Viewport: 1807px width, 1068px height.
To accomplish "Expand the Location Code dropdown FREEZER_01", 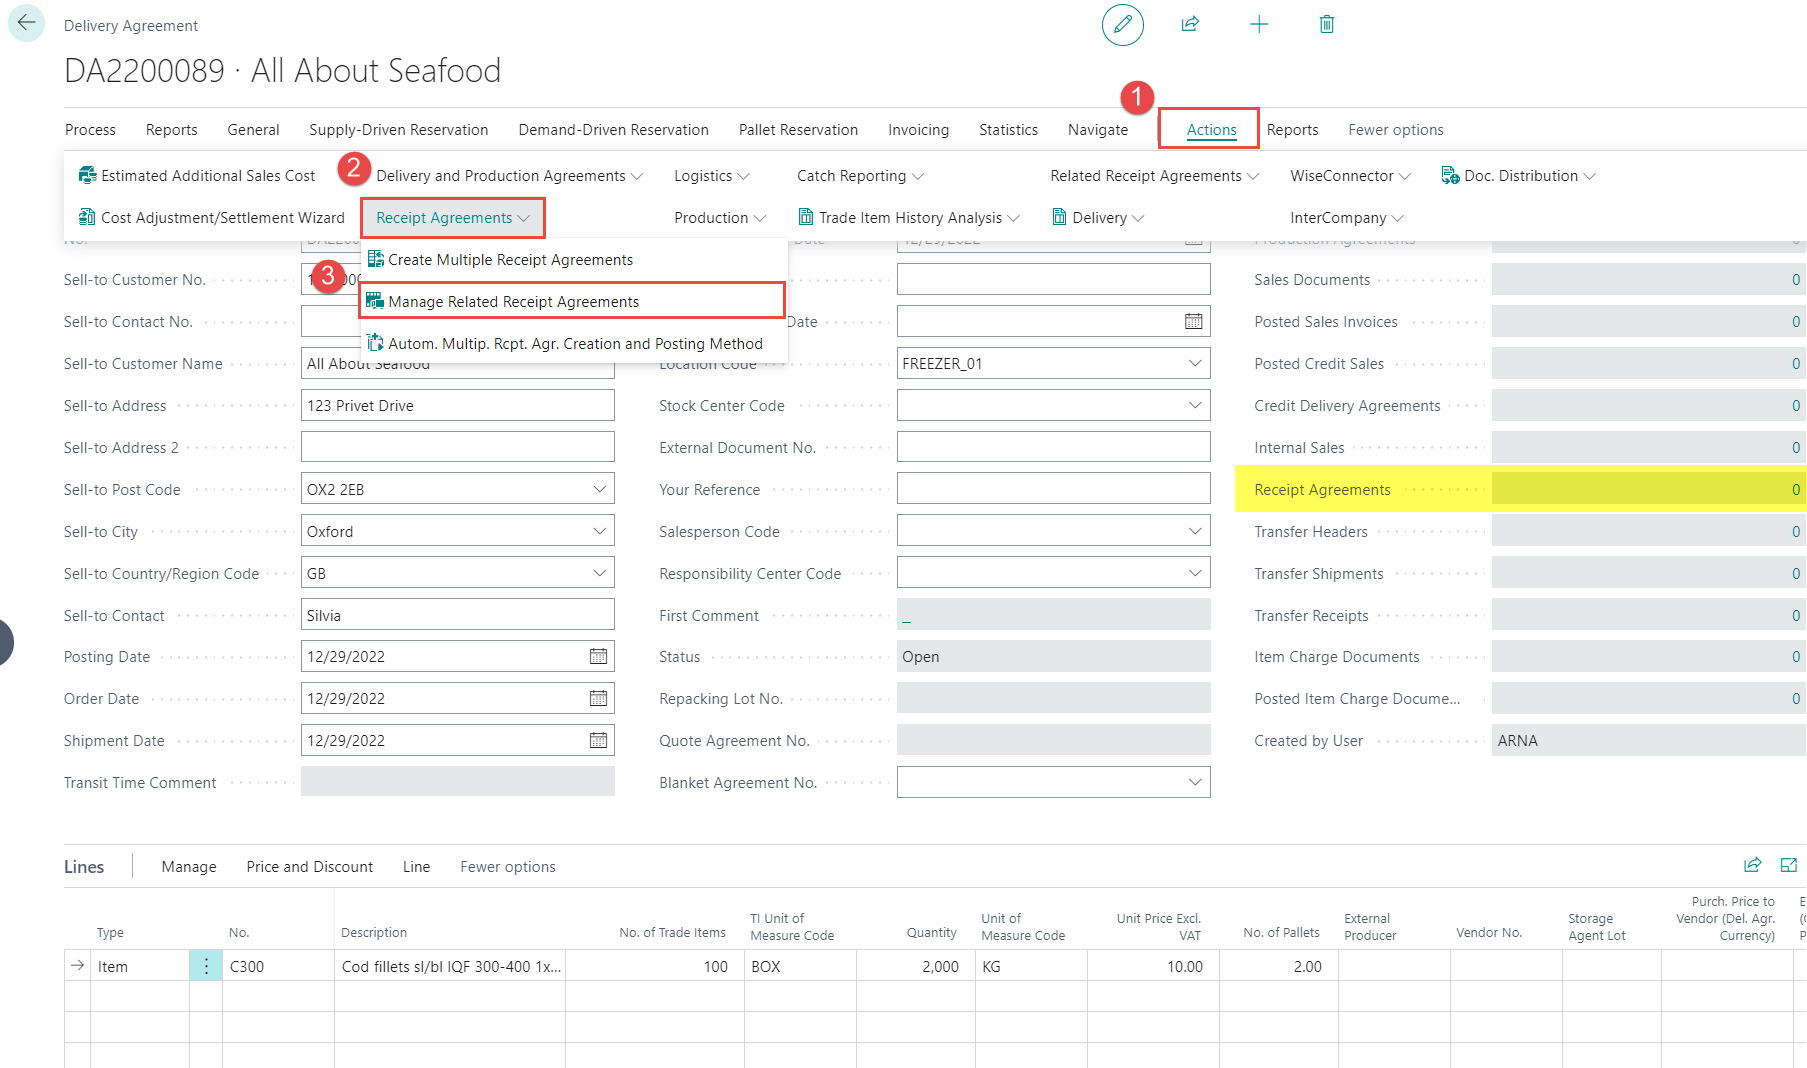I will (1194, 364).
